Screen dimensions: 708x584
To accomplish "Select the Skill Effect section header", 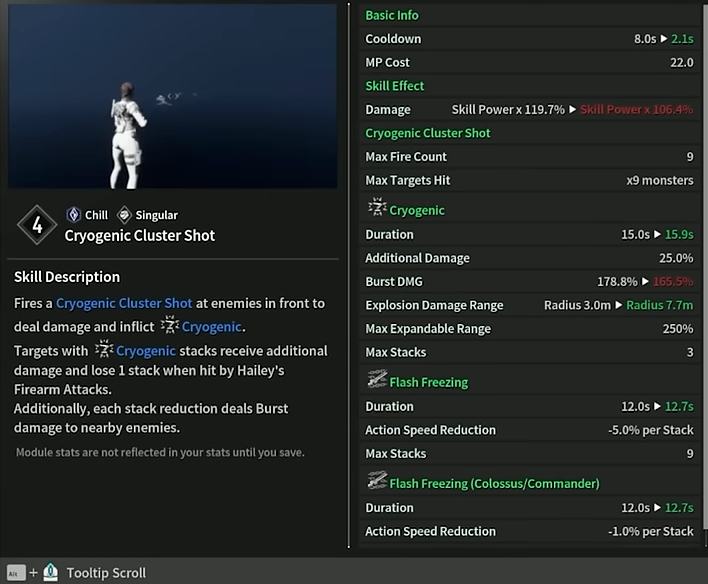I will coord(395,86).
